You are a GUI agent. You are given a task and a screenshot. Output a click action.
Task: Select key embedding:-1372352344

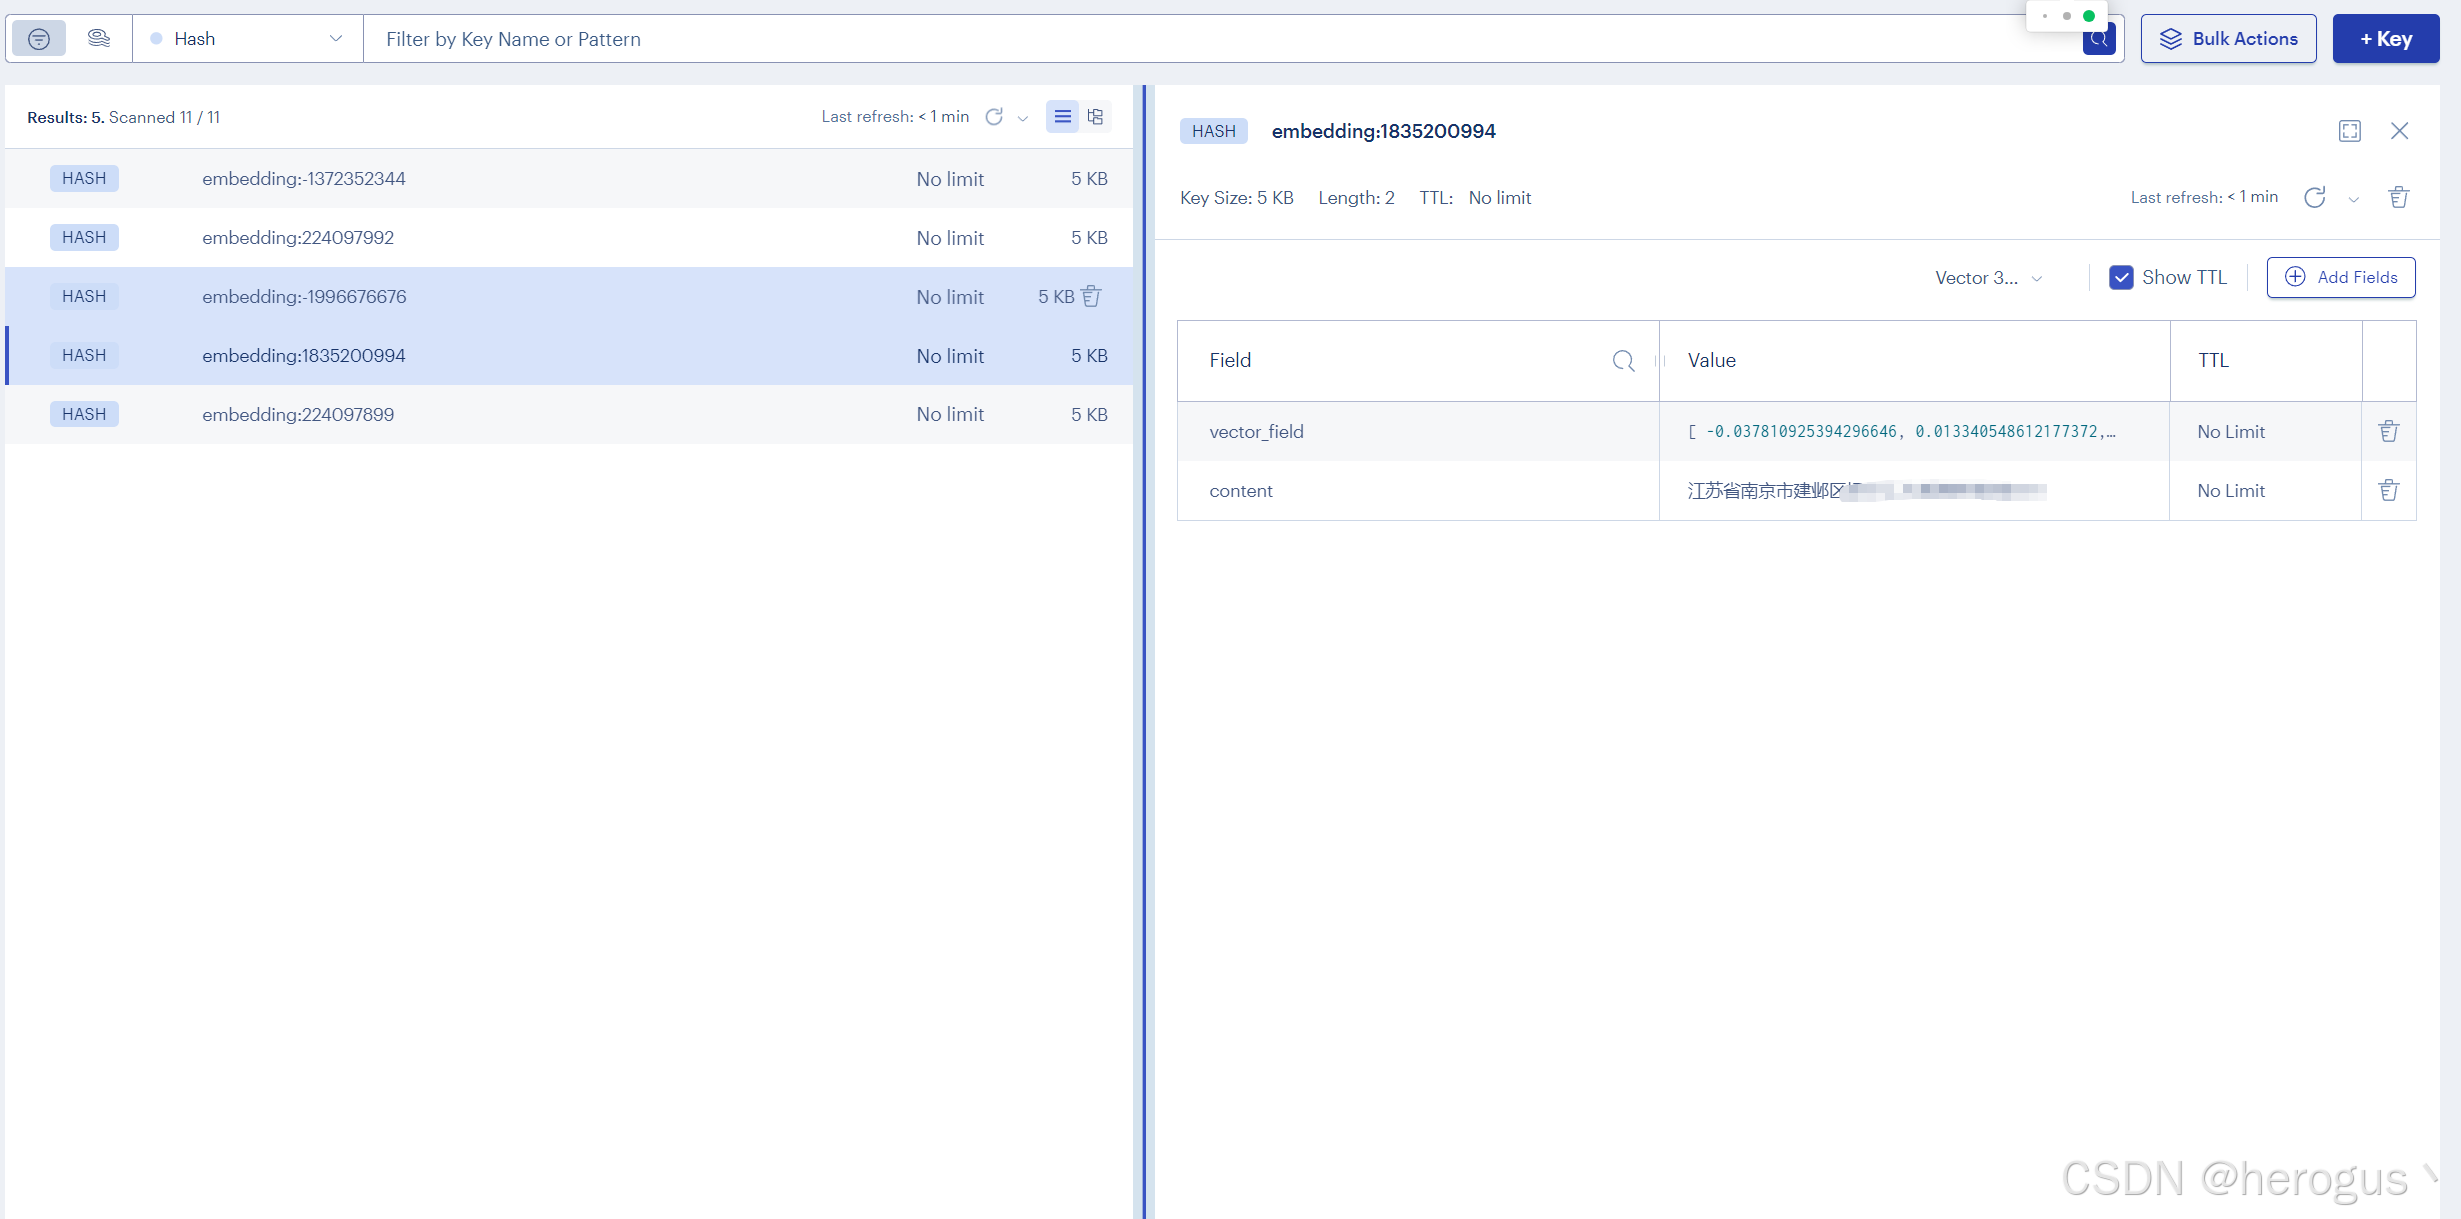point(569,179)
